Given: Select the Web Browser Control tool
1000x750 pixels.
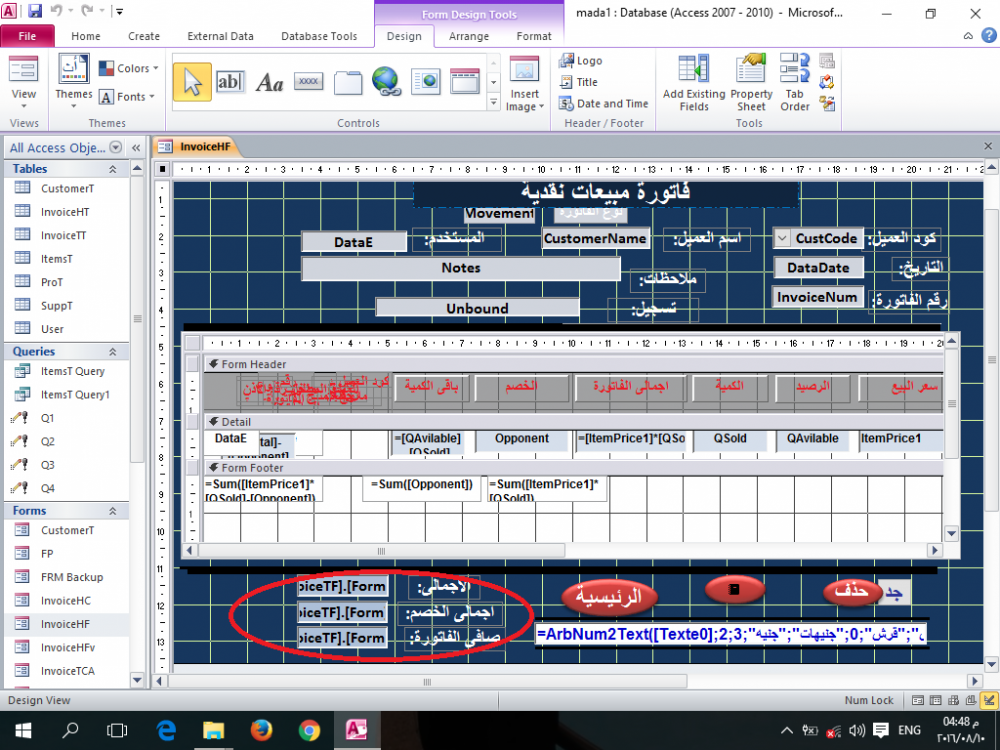Looking at the screenshot, I should click(x=425, y=82).
